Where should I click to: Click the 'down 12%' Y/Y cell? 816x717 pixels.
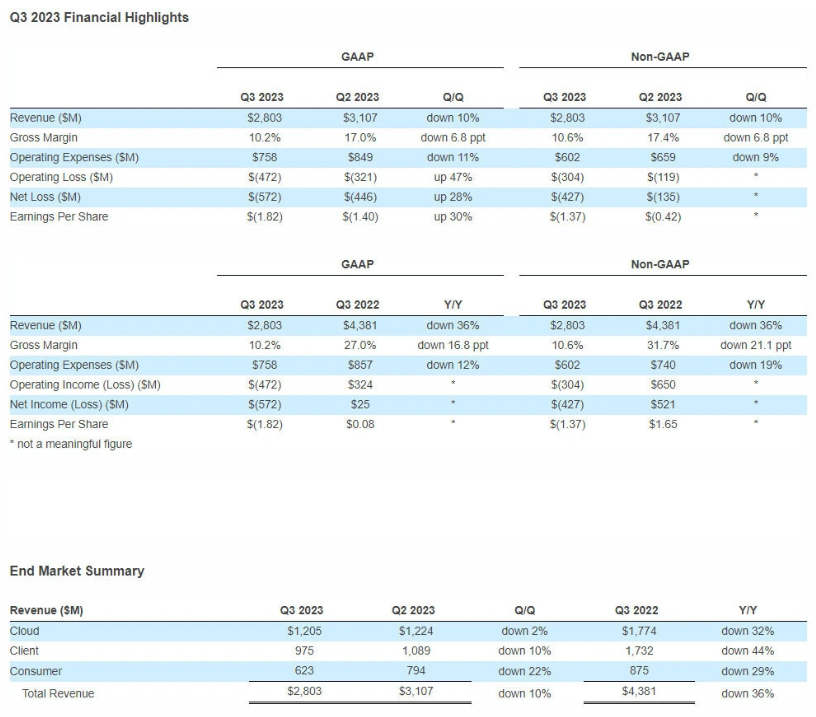pyautogui.click(x=453, y=365)
